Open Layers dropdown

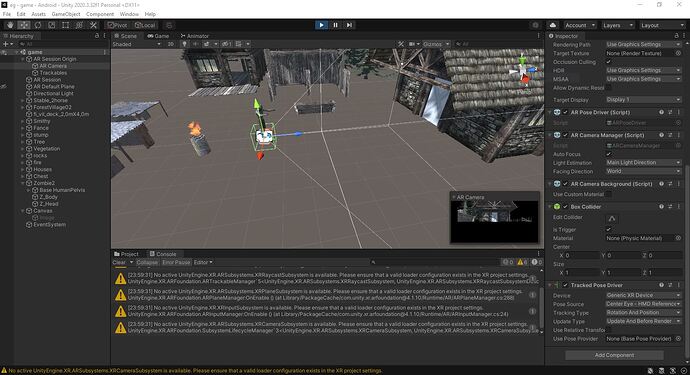(618, 26)
